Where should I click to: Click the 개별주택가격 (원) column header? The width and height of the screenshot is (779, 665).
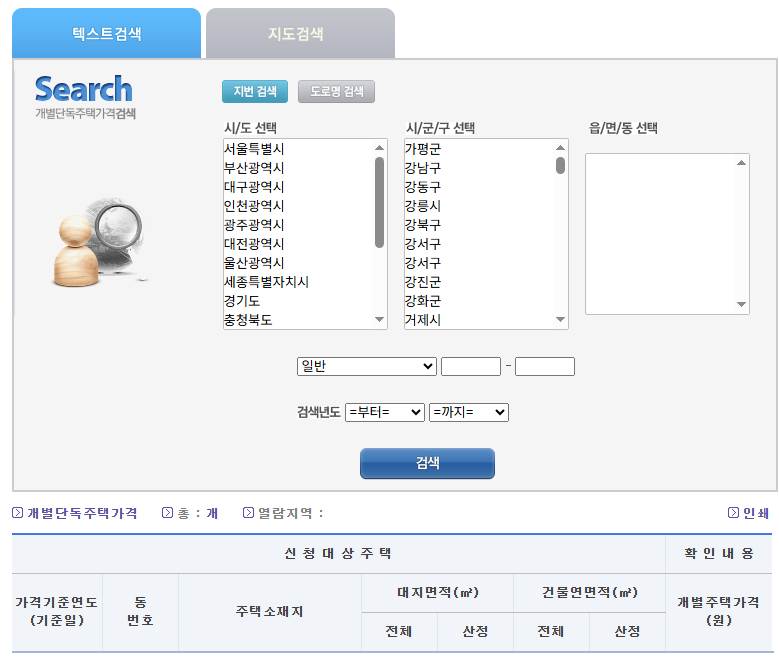click(718, 612)
